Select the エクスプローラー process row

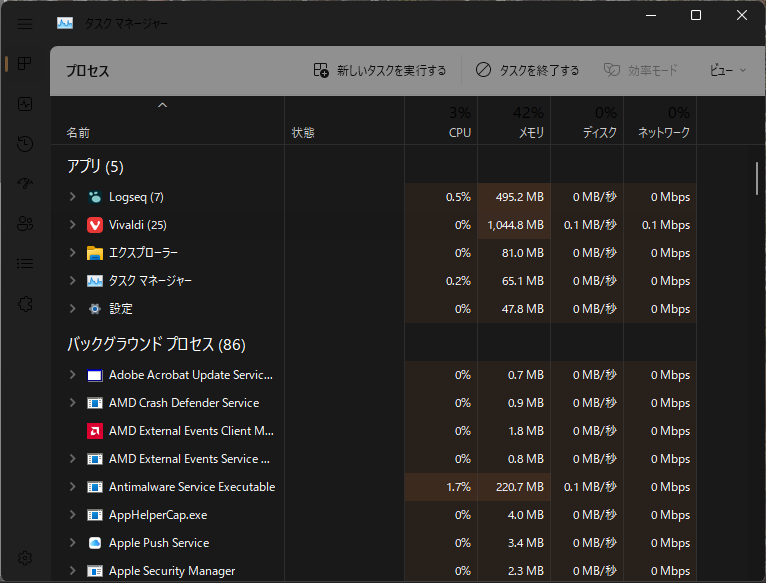[x=374, y=253]
